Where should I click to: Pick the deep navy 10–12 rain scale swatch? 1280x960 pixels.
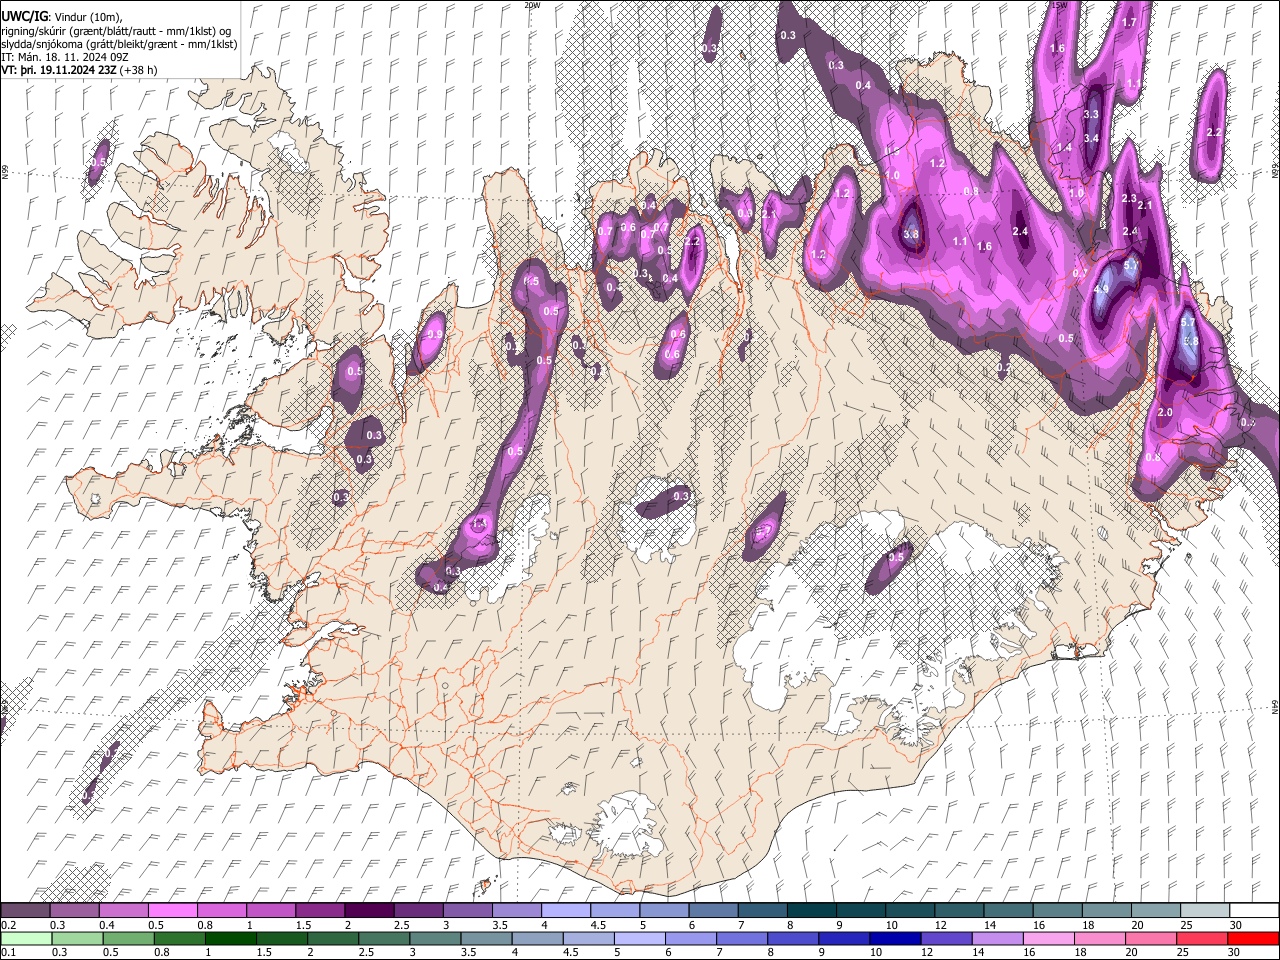pyautogui.click(x=894, y=938)
